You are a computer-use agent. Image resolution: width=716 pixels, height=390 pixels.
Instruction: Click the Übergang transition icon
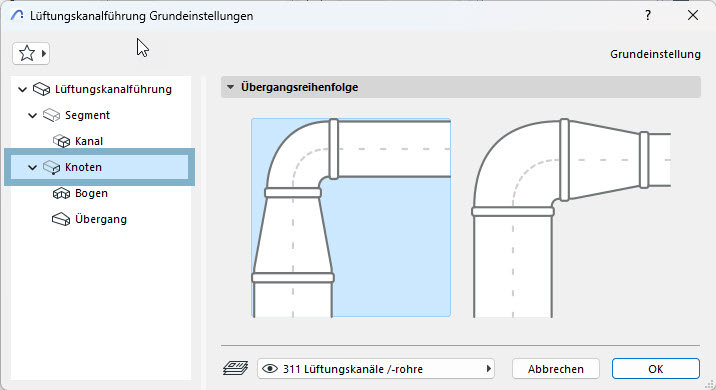[61, 219]
